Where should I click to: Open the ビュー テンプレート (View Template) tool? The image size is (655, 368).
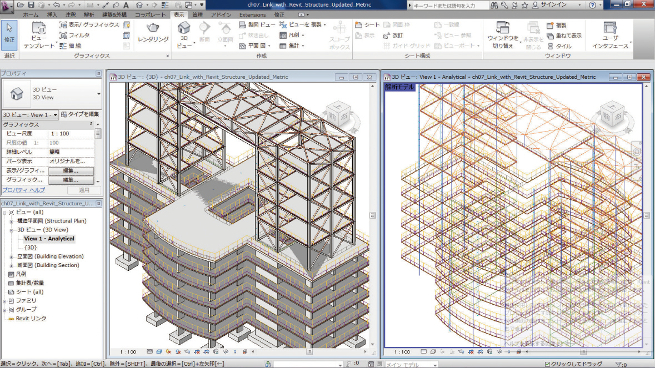39,35
